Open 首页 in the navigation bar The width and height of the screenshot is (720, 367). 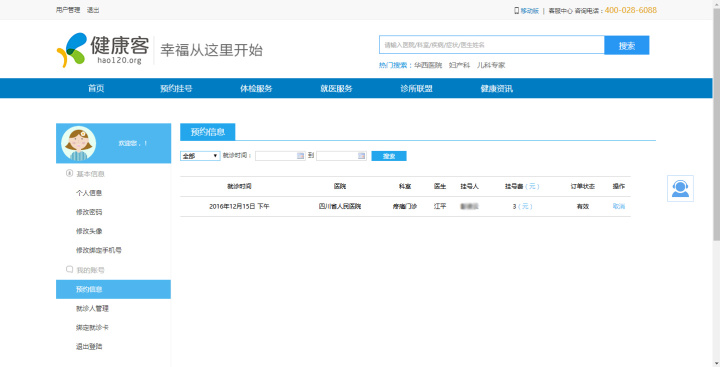(96, 89)
